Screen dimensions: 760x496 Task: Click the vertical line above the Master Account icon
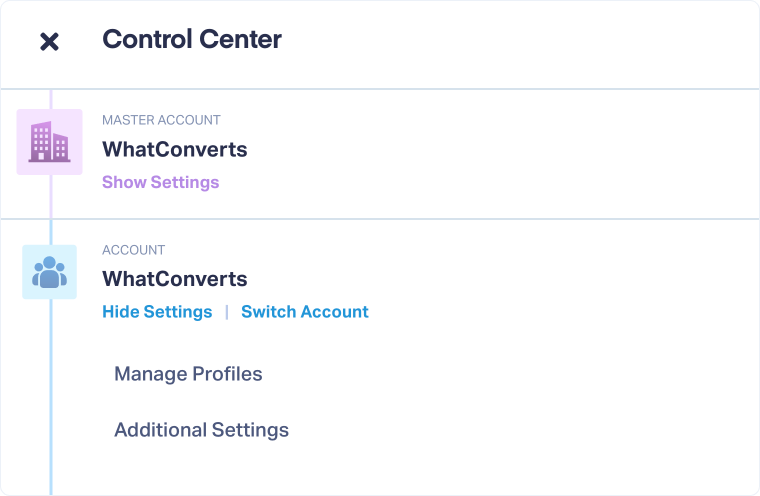[x=50, y=98]
